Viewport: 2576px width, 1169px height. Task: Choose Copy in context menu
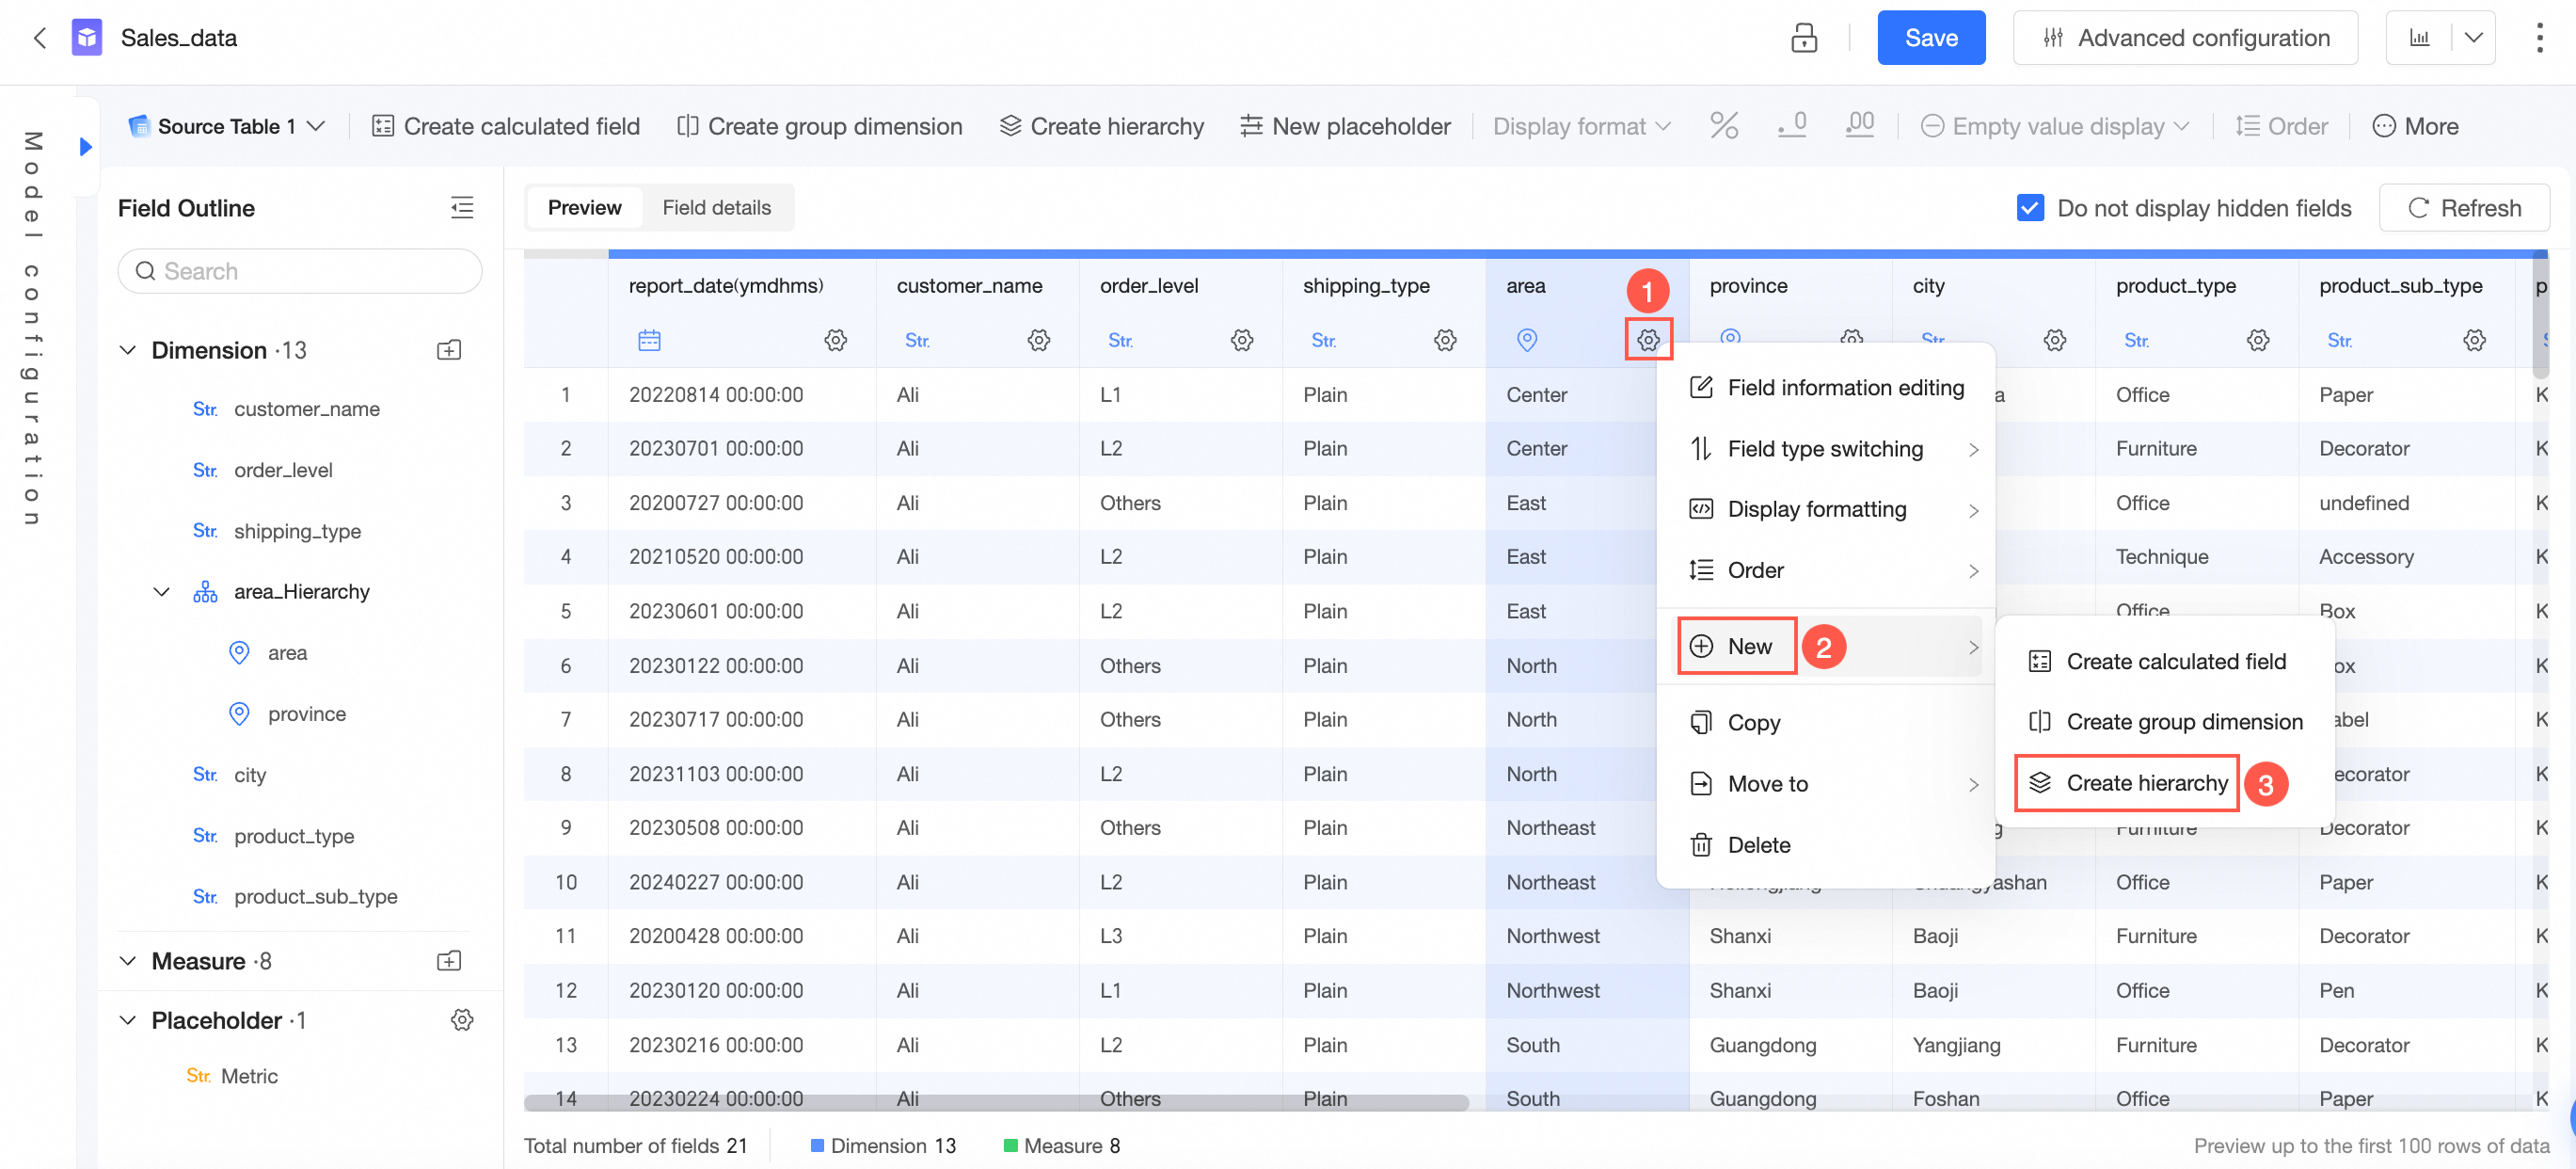tap(1826, 723)
